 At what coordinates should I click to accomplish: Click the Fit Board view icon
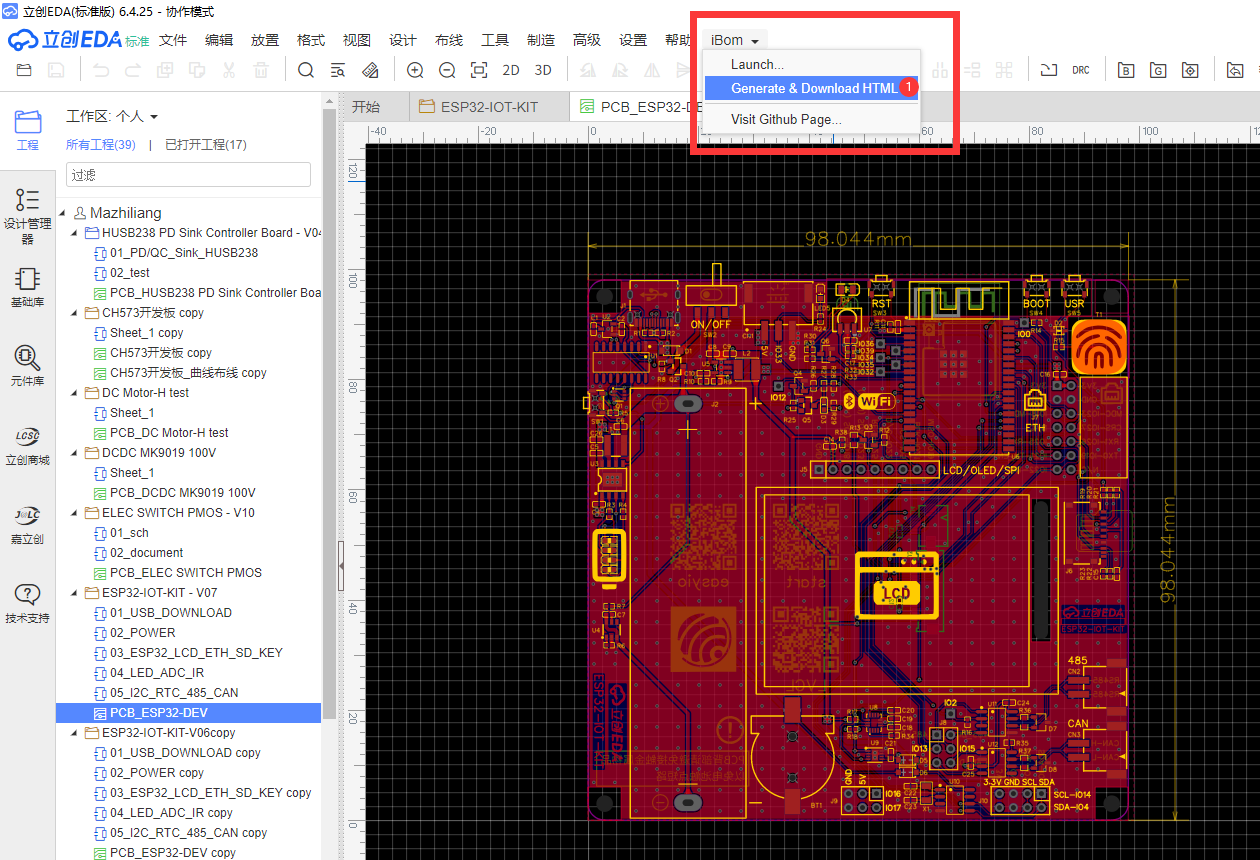click(x=480, y=70)
